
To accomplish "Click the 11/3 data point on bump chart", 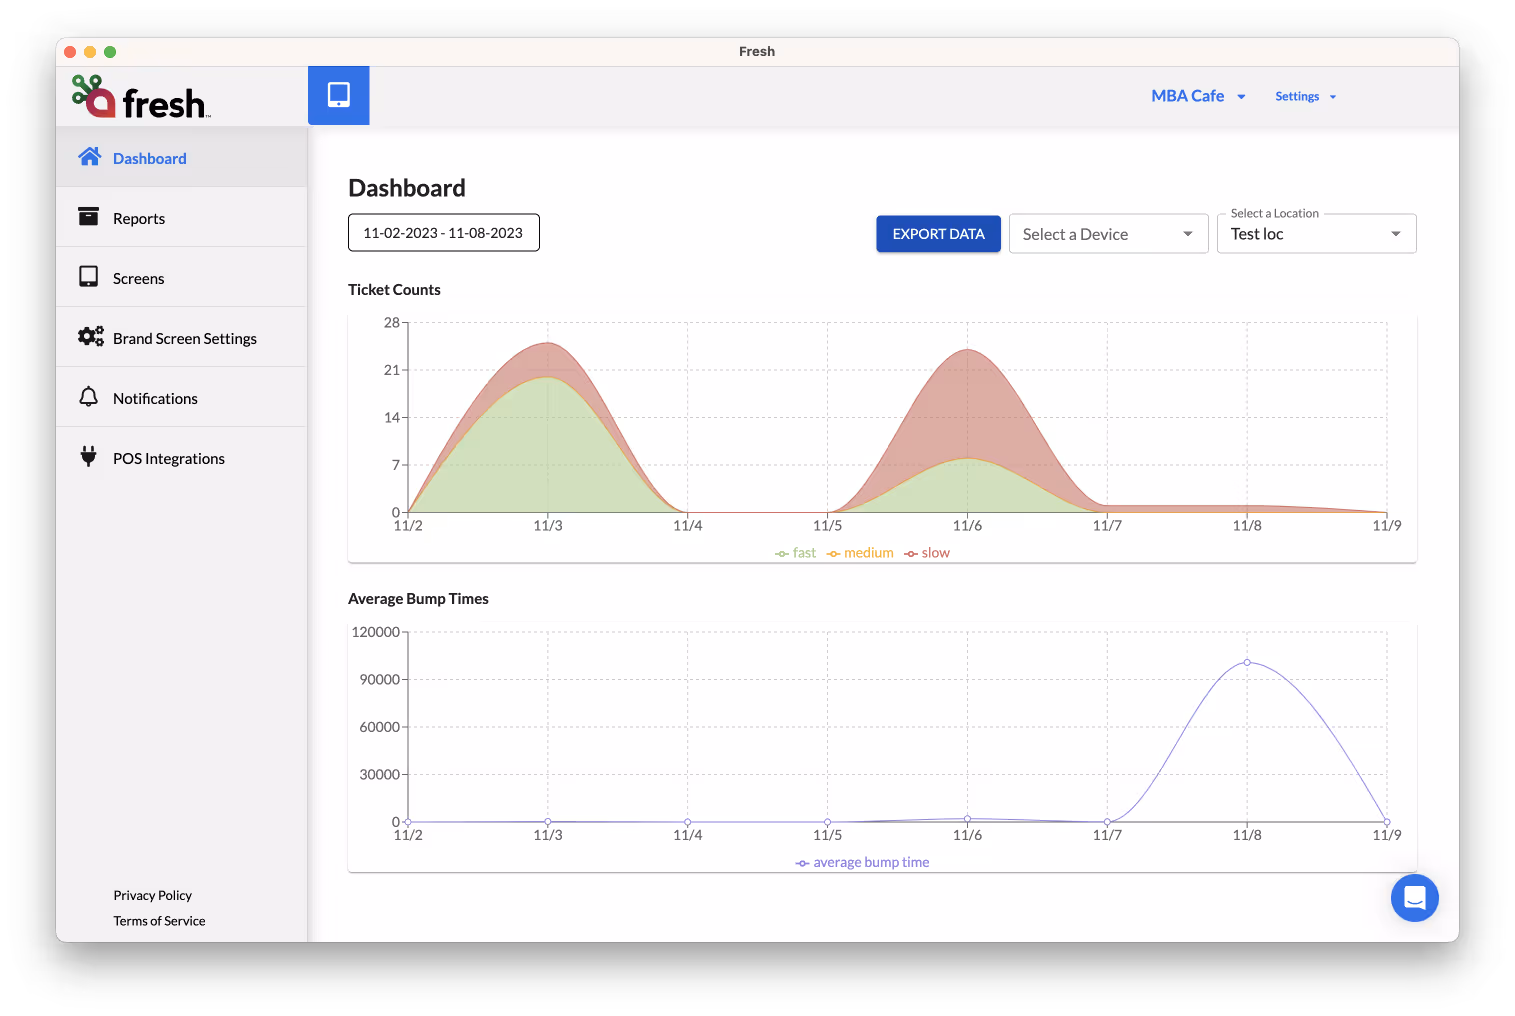I will (548, 822).
